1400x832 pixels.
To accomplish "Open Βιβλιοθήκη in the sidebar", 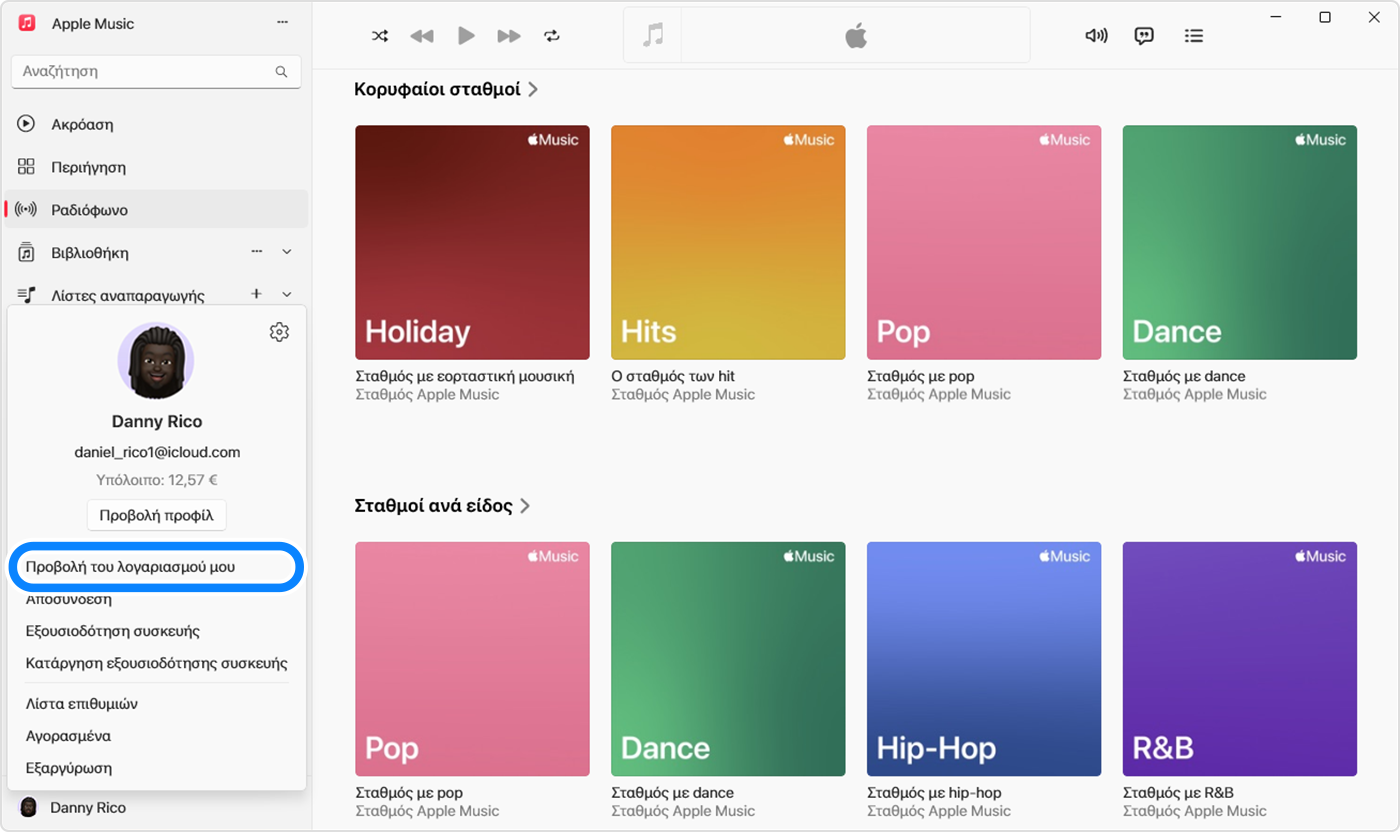I will tap(90, 253).
